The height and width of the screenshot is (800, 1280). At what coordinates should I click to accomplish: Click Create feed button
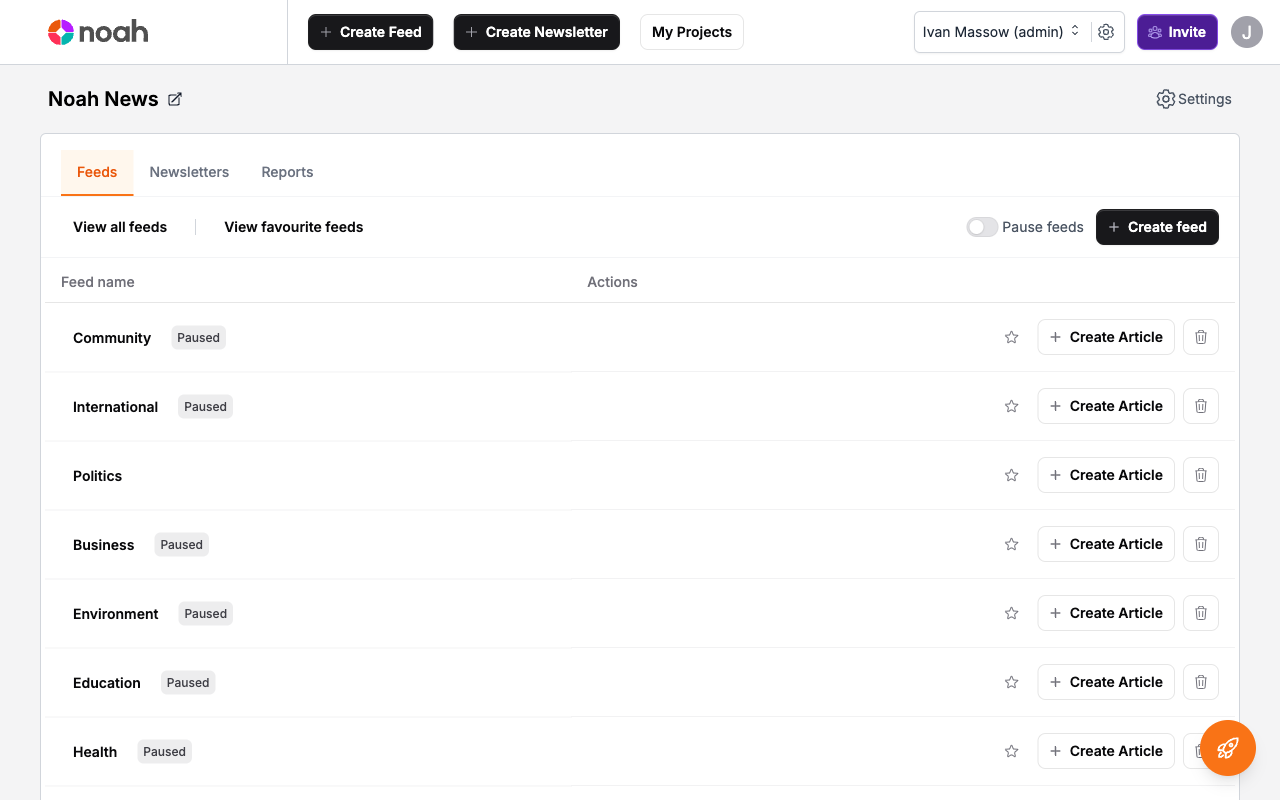coord(1157,227)
